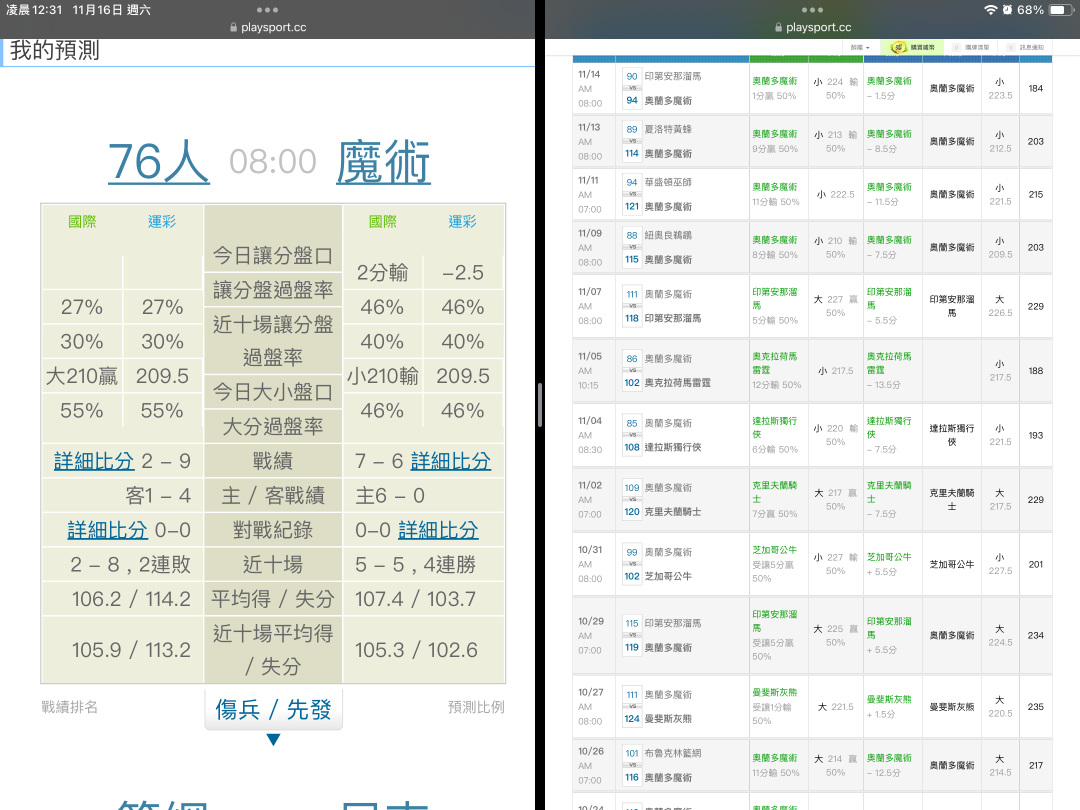Tap 106.2 / 114.2 average score cell
1080x810 pixels.
coord(123,599)
